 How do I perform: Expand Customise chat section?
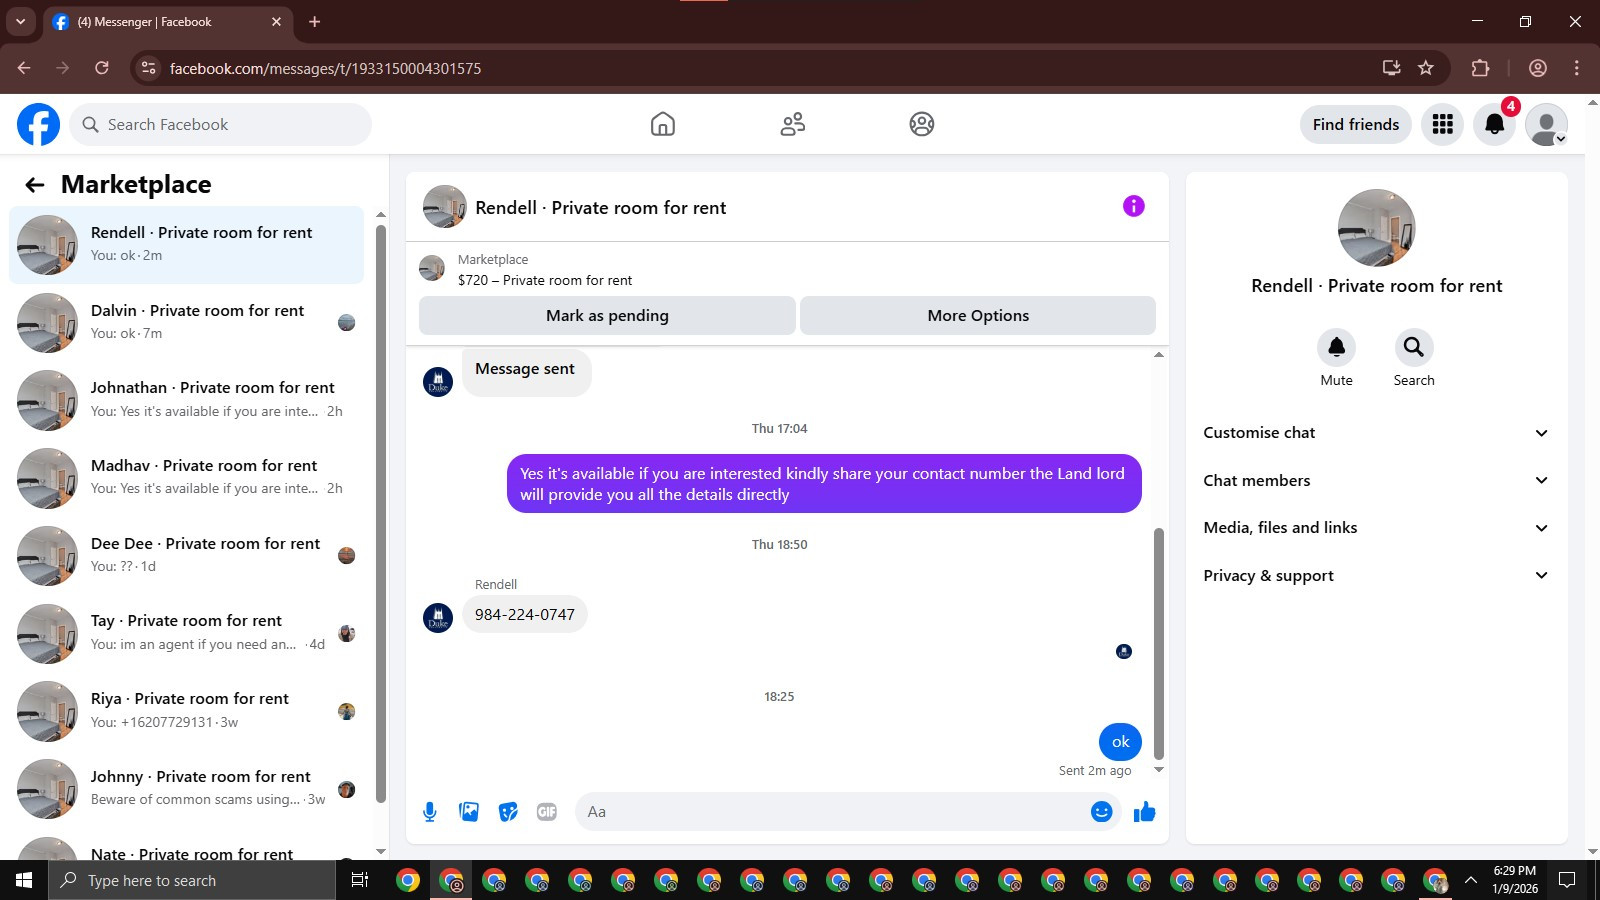(1376, 433)
